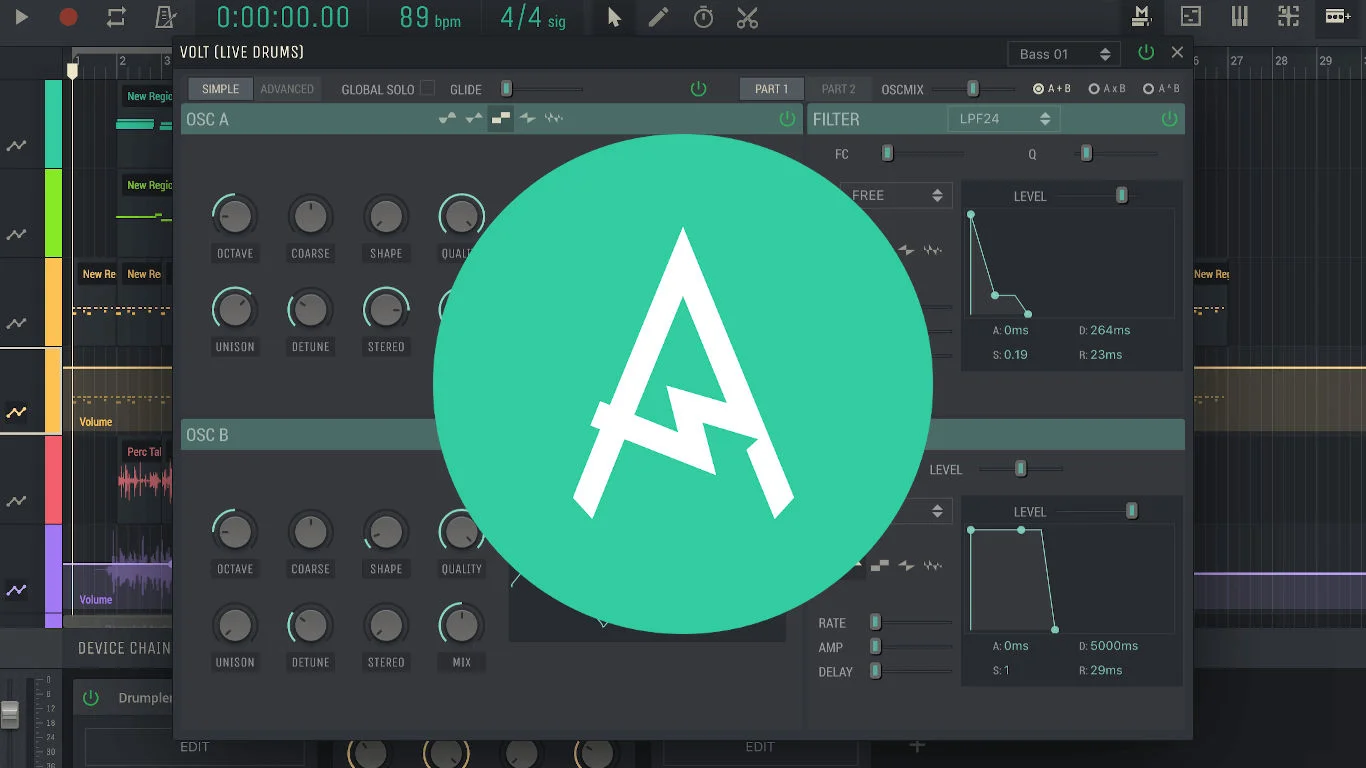Toggle the metronome icon
This screenshot has width=1366, height=768.
tap(166, 17)
